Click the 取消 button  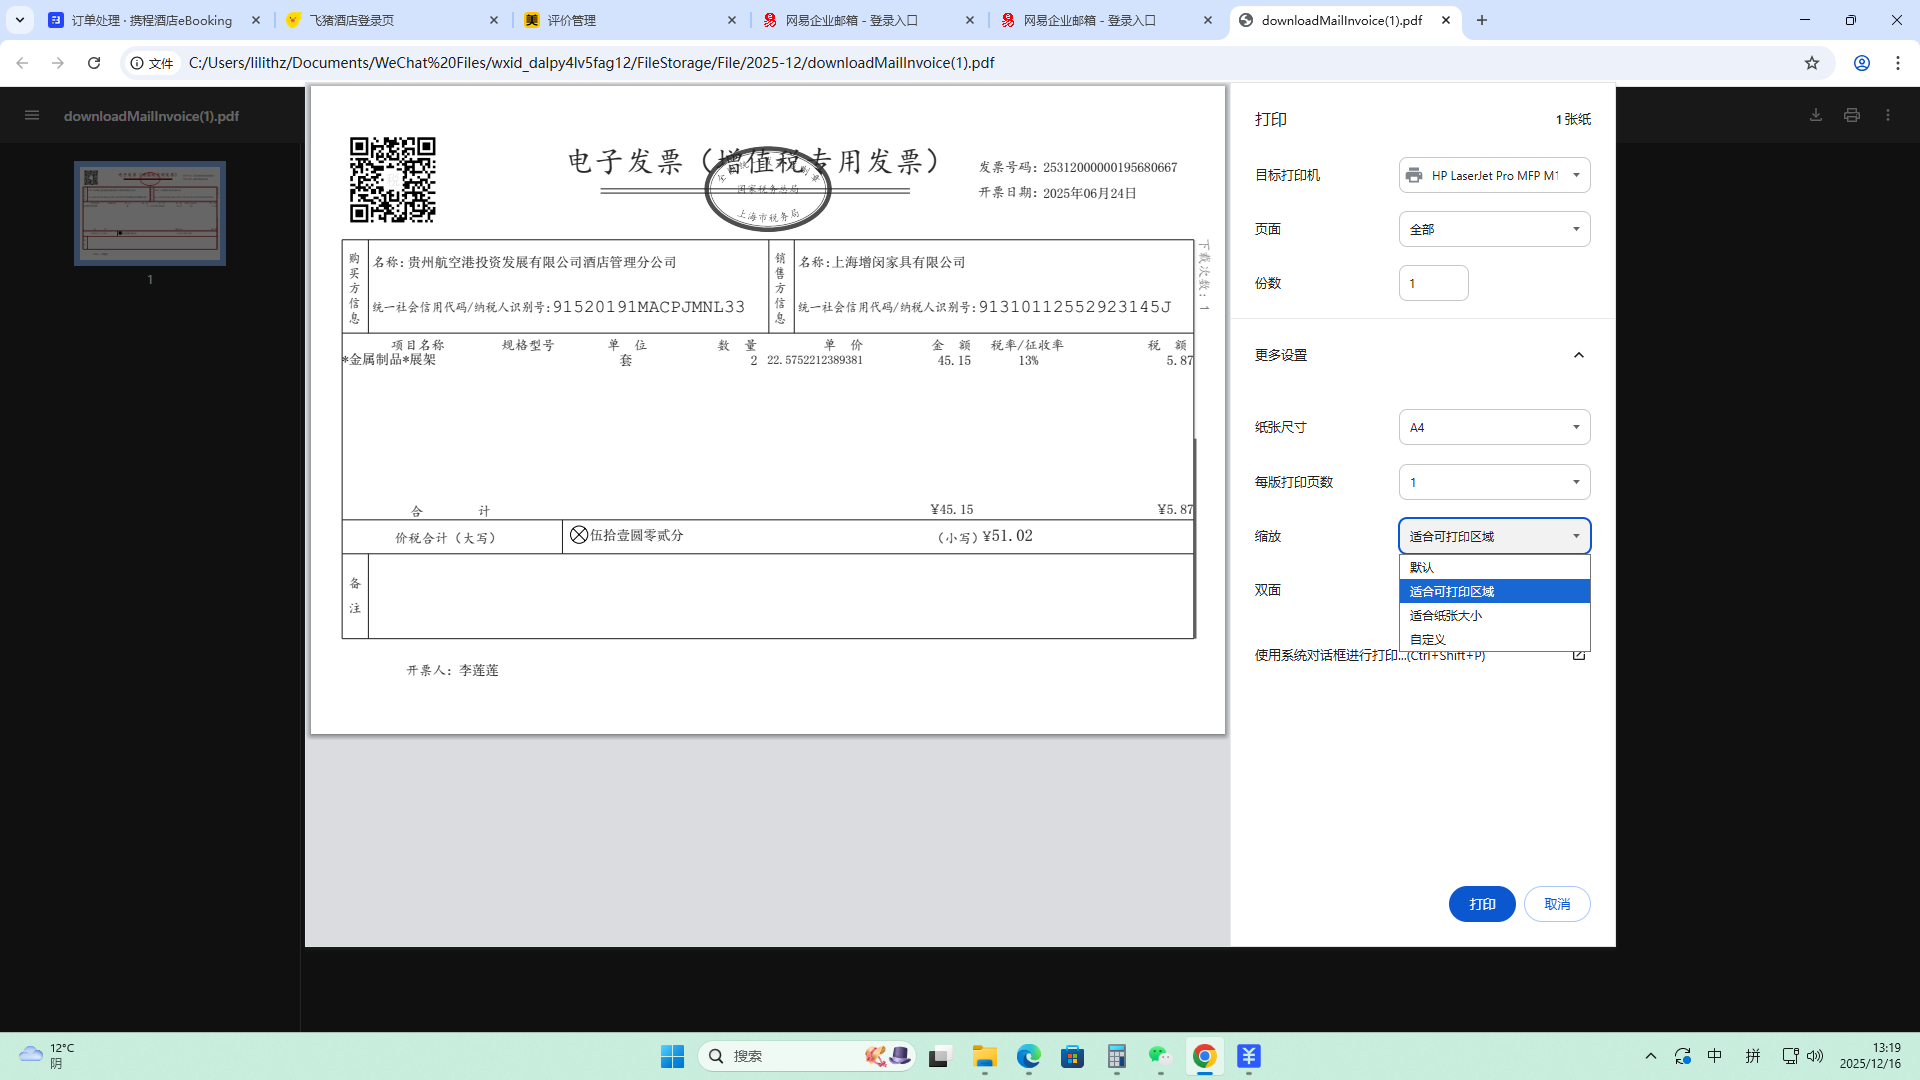click(x=1557, y=904)
